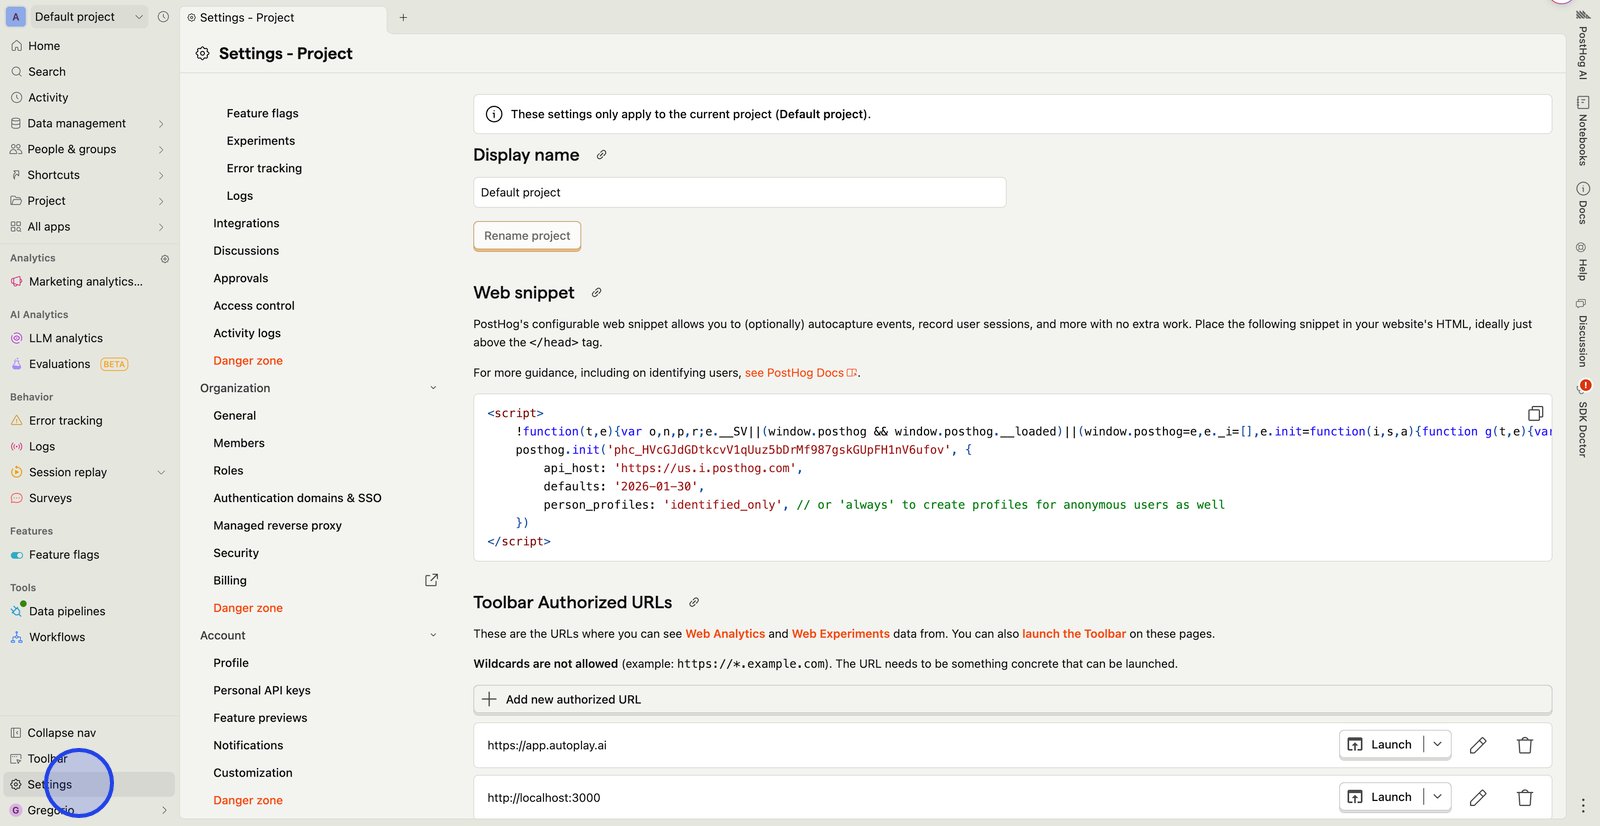Collapse the Organization settings section
Viewport: 1600px width, 826px height.
(433, 388)
